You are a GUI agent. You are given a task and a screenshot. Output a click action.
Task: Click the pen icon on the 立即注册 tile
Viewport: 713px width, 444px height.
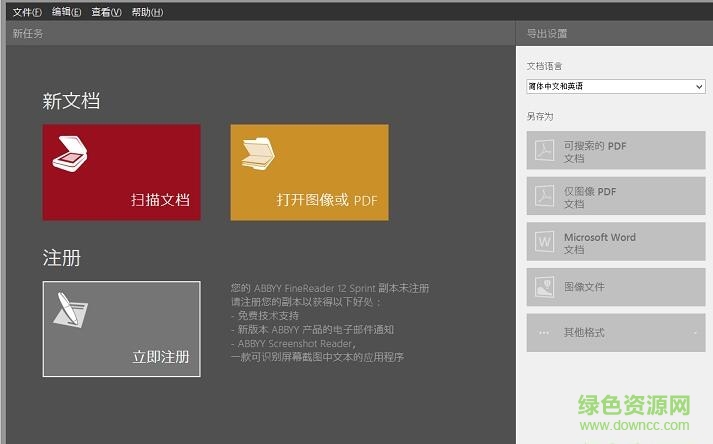(69, 311)
